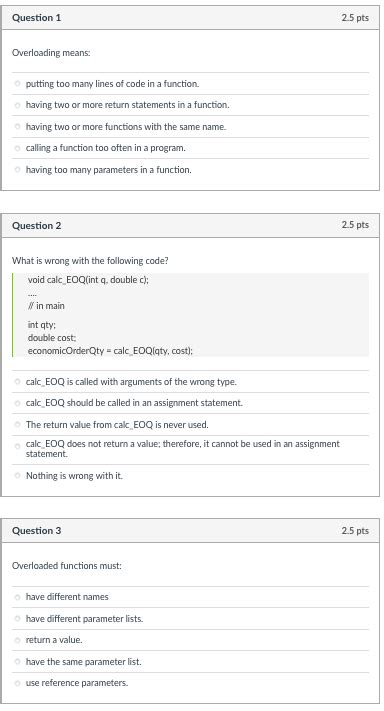The height and width of the screenshot is (711, 384).
Task: Choose 'use reference parameters' radio option
Action: point(17,683)
